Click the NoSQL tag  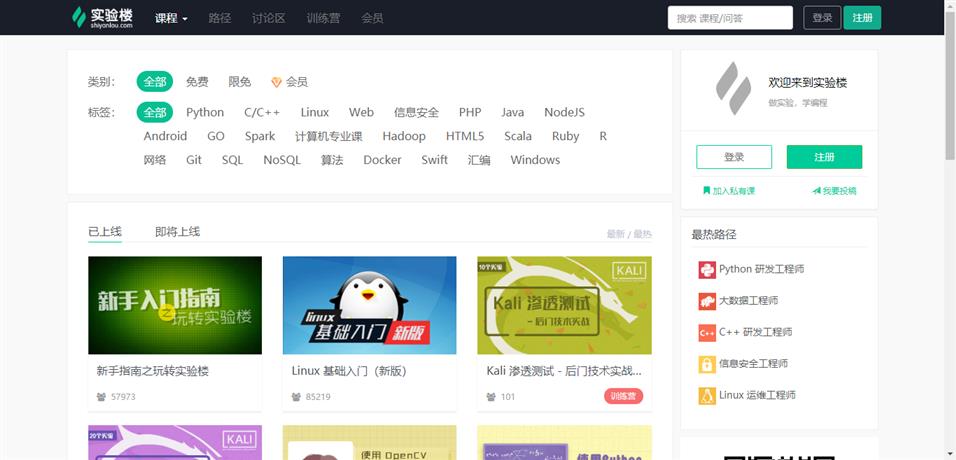(x=282, y=160)
